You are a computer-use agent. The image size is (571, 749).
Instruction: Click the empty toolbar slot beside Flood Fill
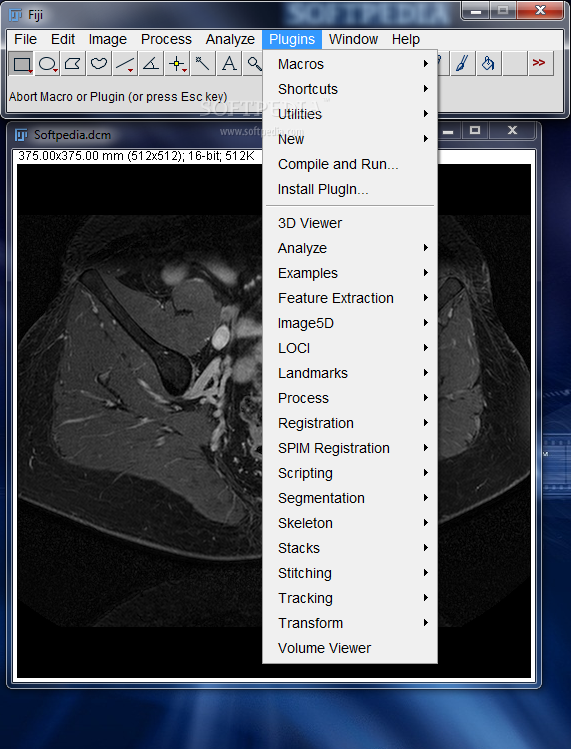tap(514, 64)
